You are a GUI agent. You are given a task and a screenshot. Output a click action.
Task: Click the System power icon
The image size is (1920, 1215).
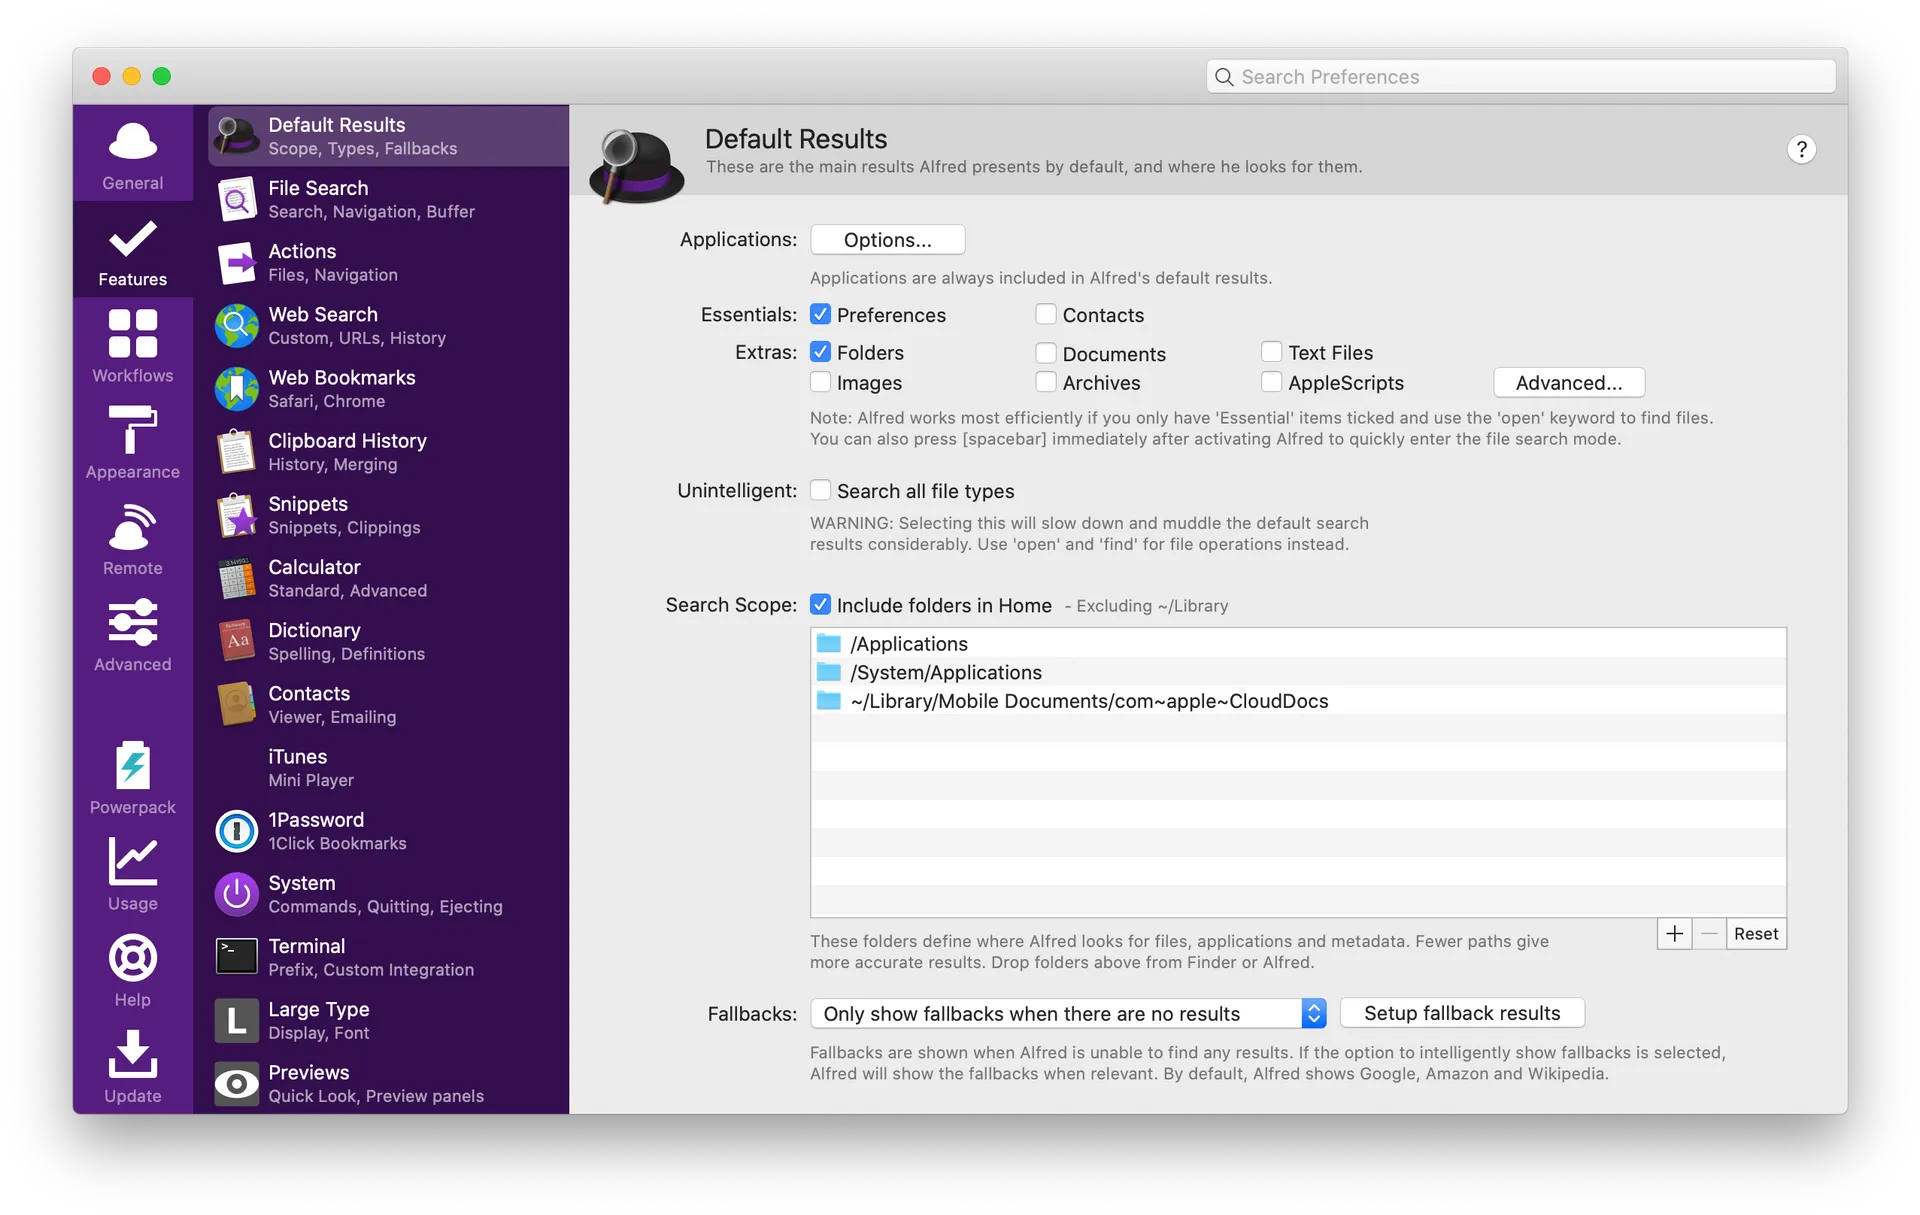(x=237, y=894)
